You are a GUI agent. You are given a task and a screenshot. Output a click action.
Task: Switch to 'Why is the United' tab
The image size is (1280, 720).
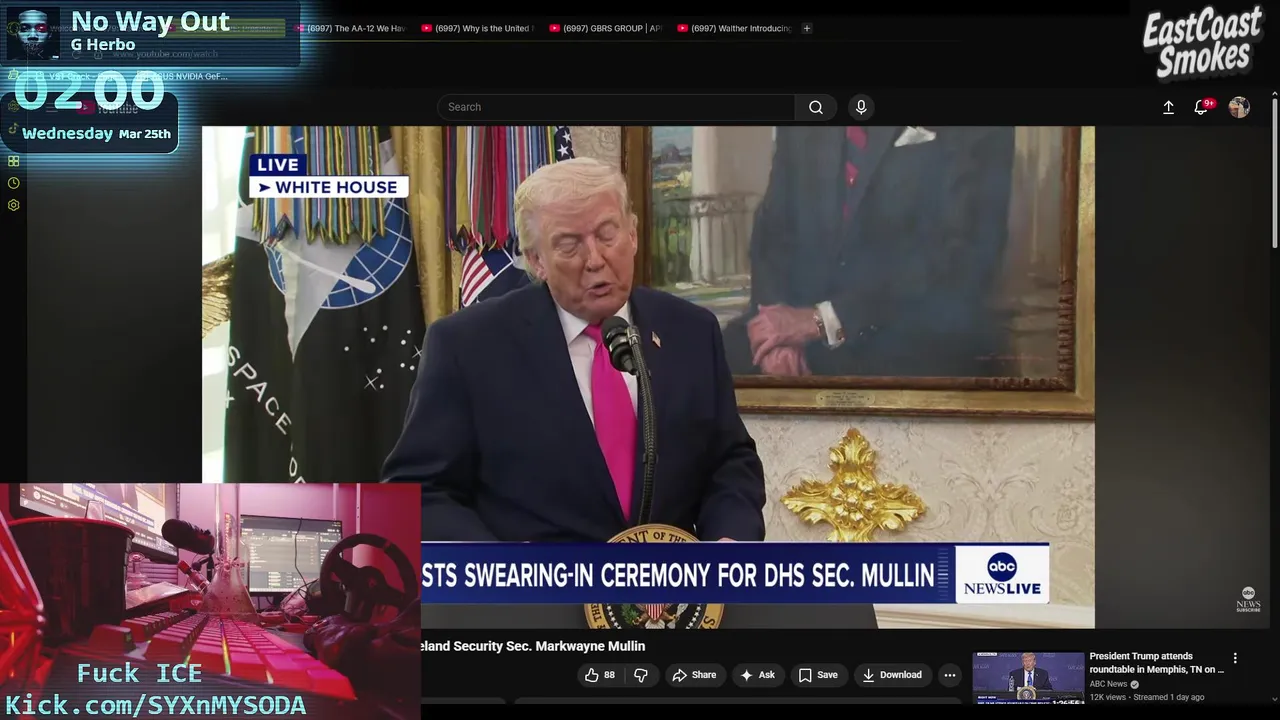tap(477, 28)
